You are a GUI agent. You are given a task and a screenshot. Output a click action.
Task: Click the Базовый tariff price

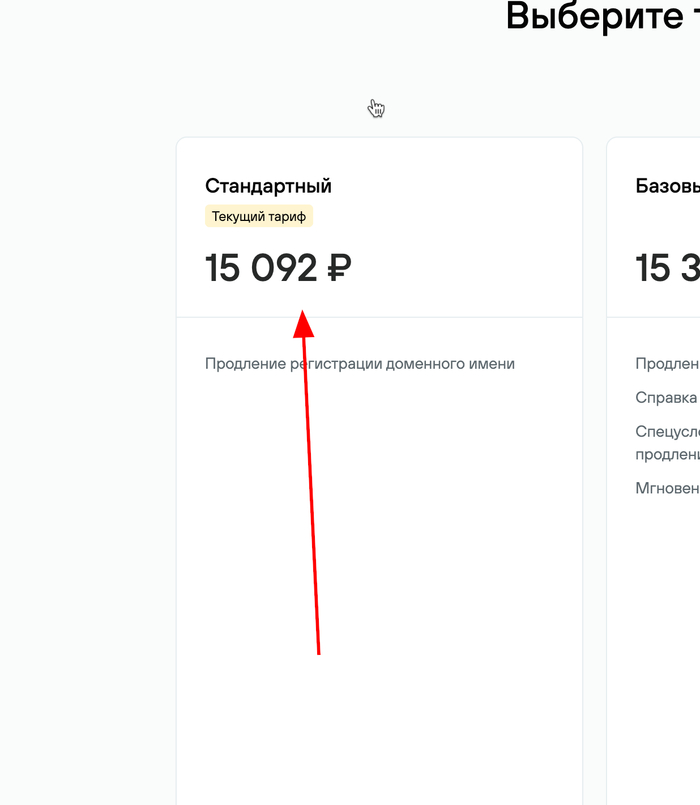pyautogui.click(x=667, y=268)
